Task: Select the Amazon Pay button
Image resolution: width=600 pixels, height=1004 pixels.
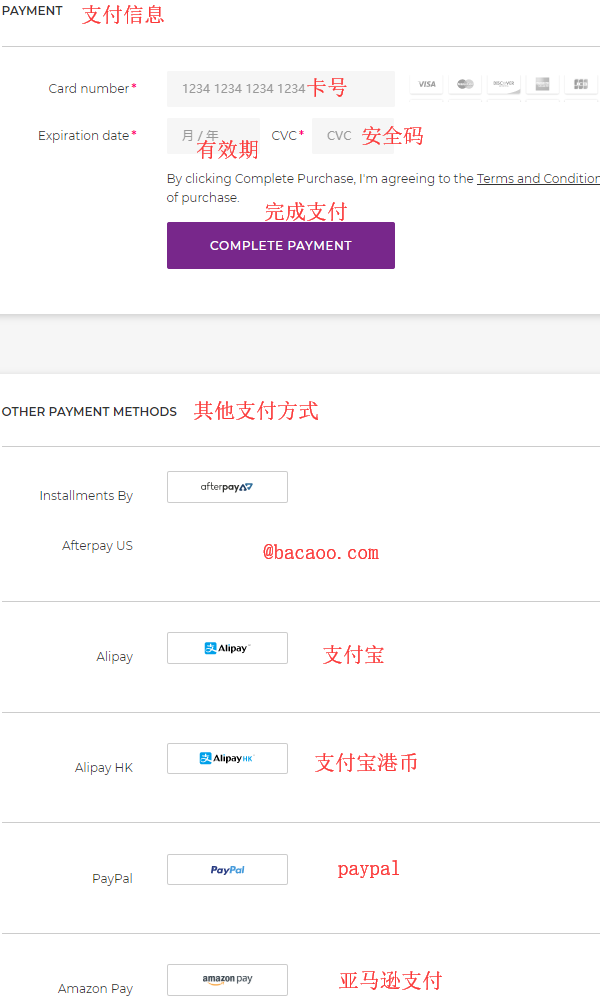Action: [x=227, y=980]
